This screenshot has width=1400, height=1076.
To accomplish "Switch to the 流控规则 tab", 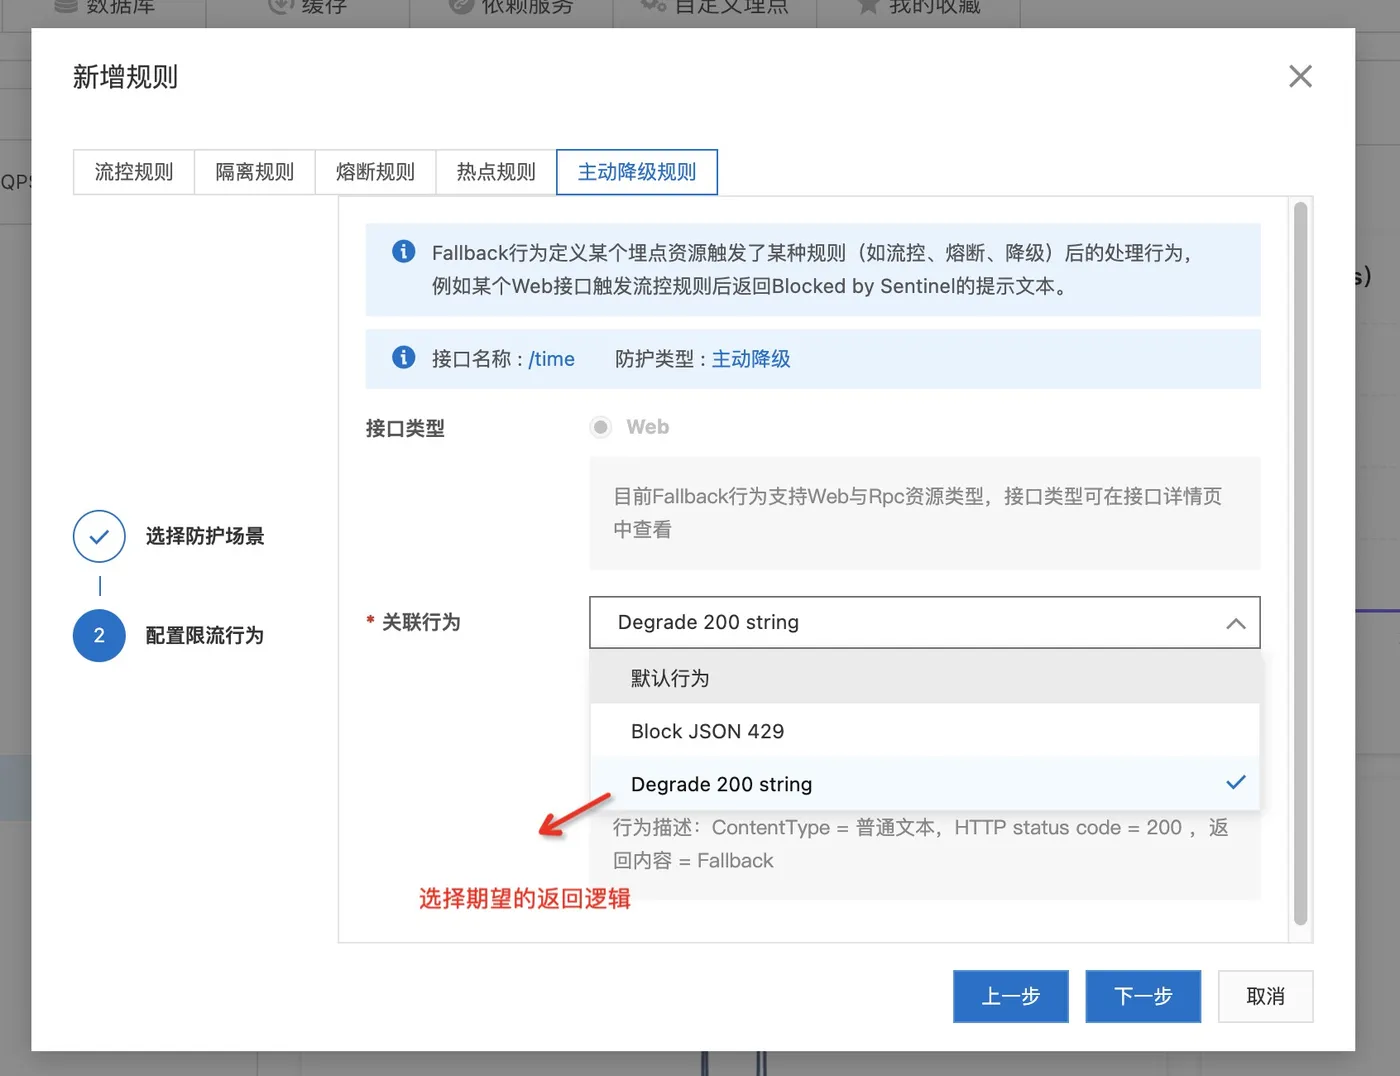I will point(134,172).
